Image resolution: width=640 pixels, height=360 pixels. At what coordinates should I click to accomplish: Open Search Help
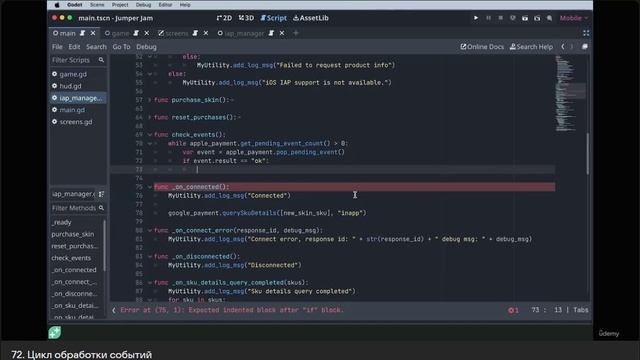click(531, 47)
